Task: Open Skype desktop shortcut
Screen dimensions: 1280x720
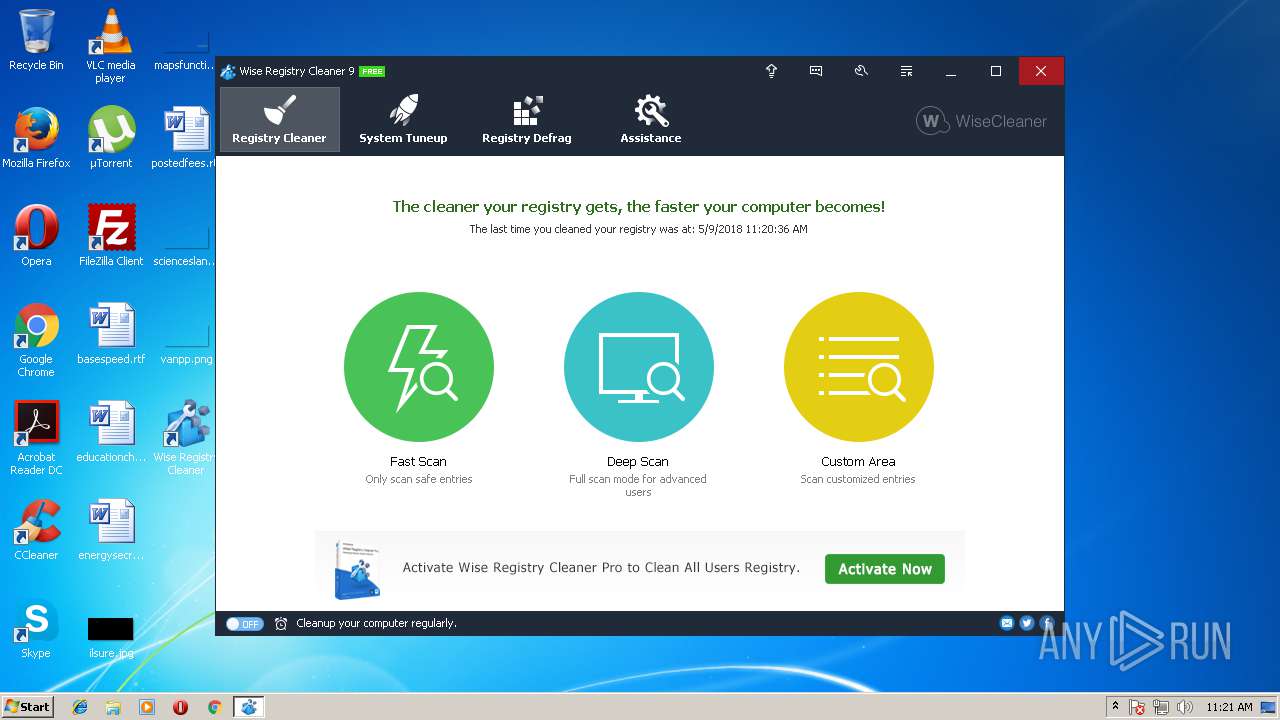Action: 36,628
